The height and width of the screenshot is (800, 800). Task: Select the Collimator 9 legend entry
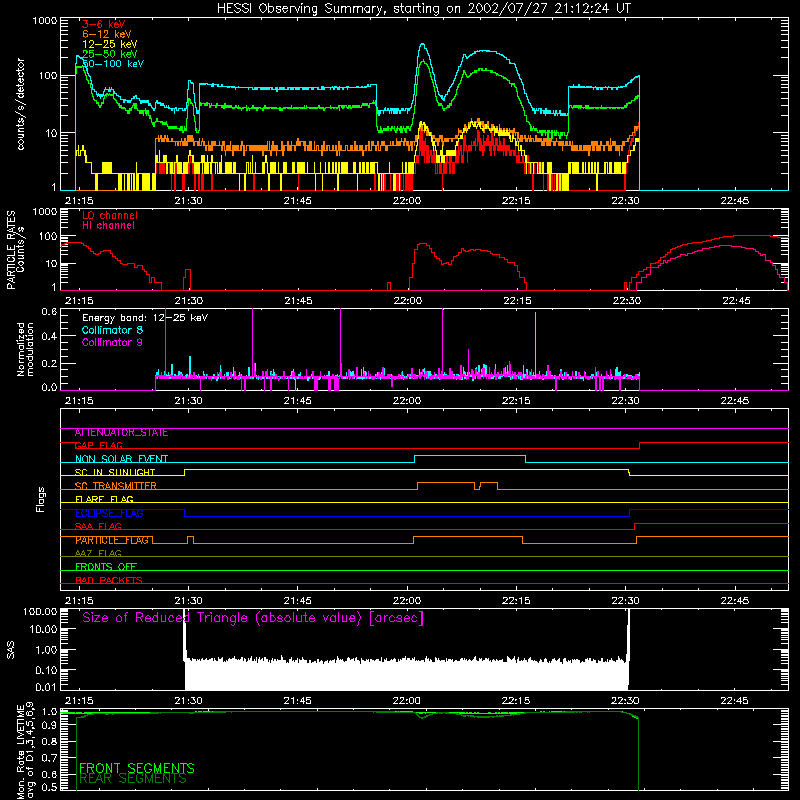point(112,342)
